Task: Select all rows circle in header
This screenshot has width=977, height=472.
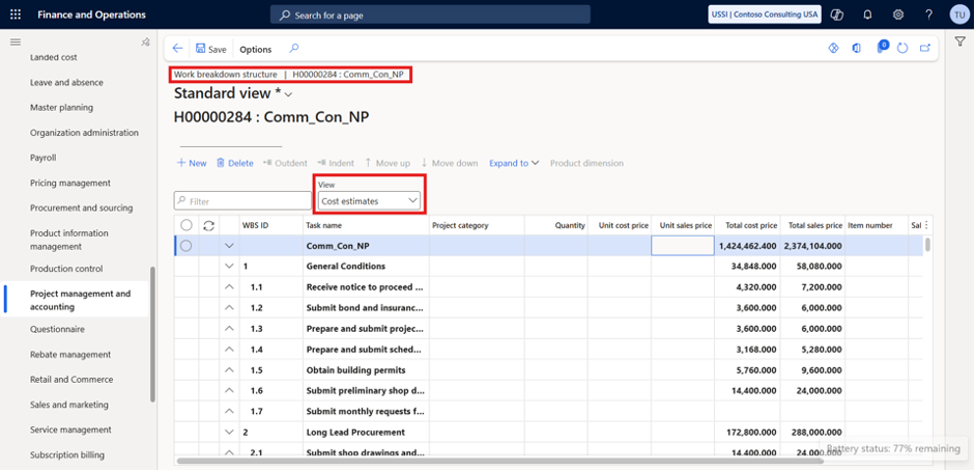Action: tap(186, 225)
